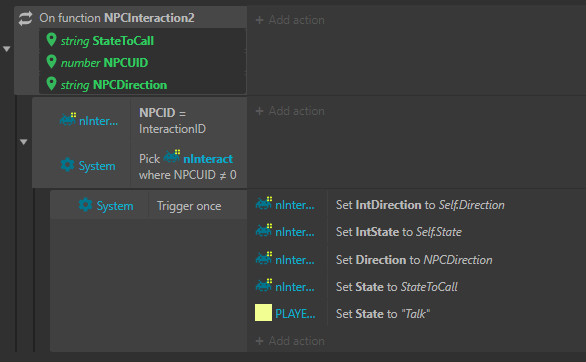Click the function loop icon beside NPCInteraction2
586x362 pixels.
click(x=25, y=18)
